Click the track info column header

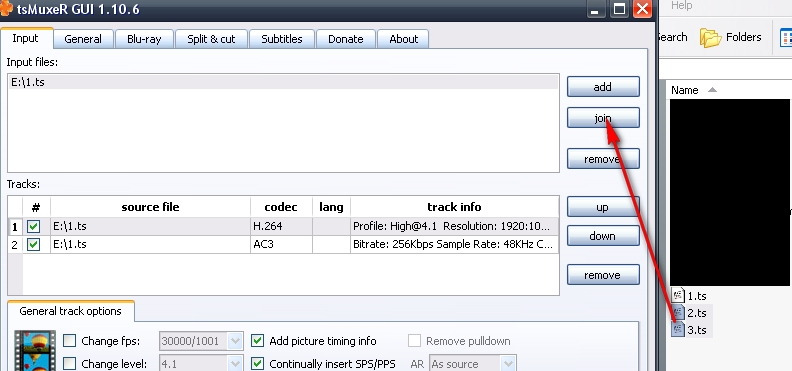coord(455,207)
